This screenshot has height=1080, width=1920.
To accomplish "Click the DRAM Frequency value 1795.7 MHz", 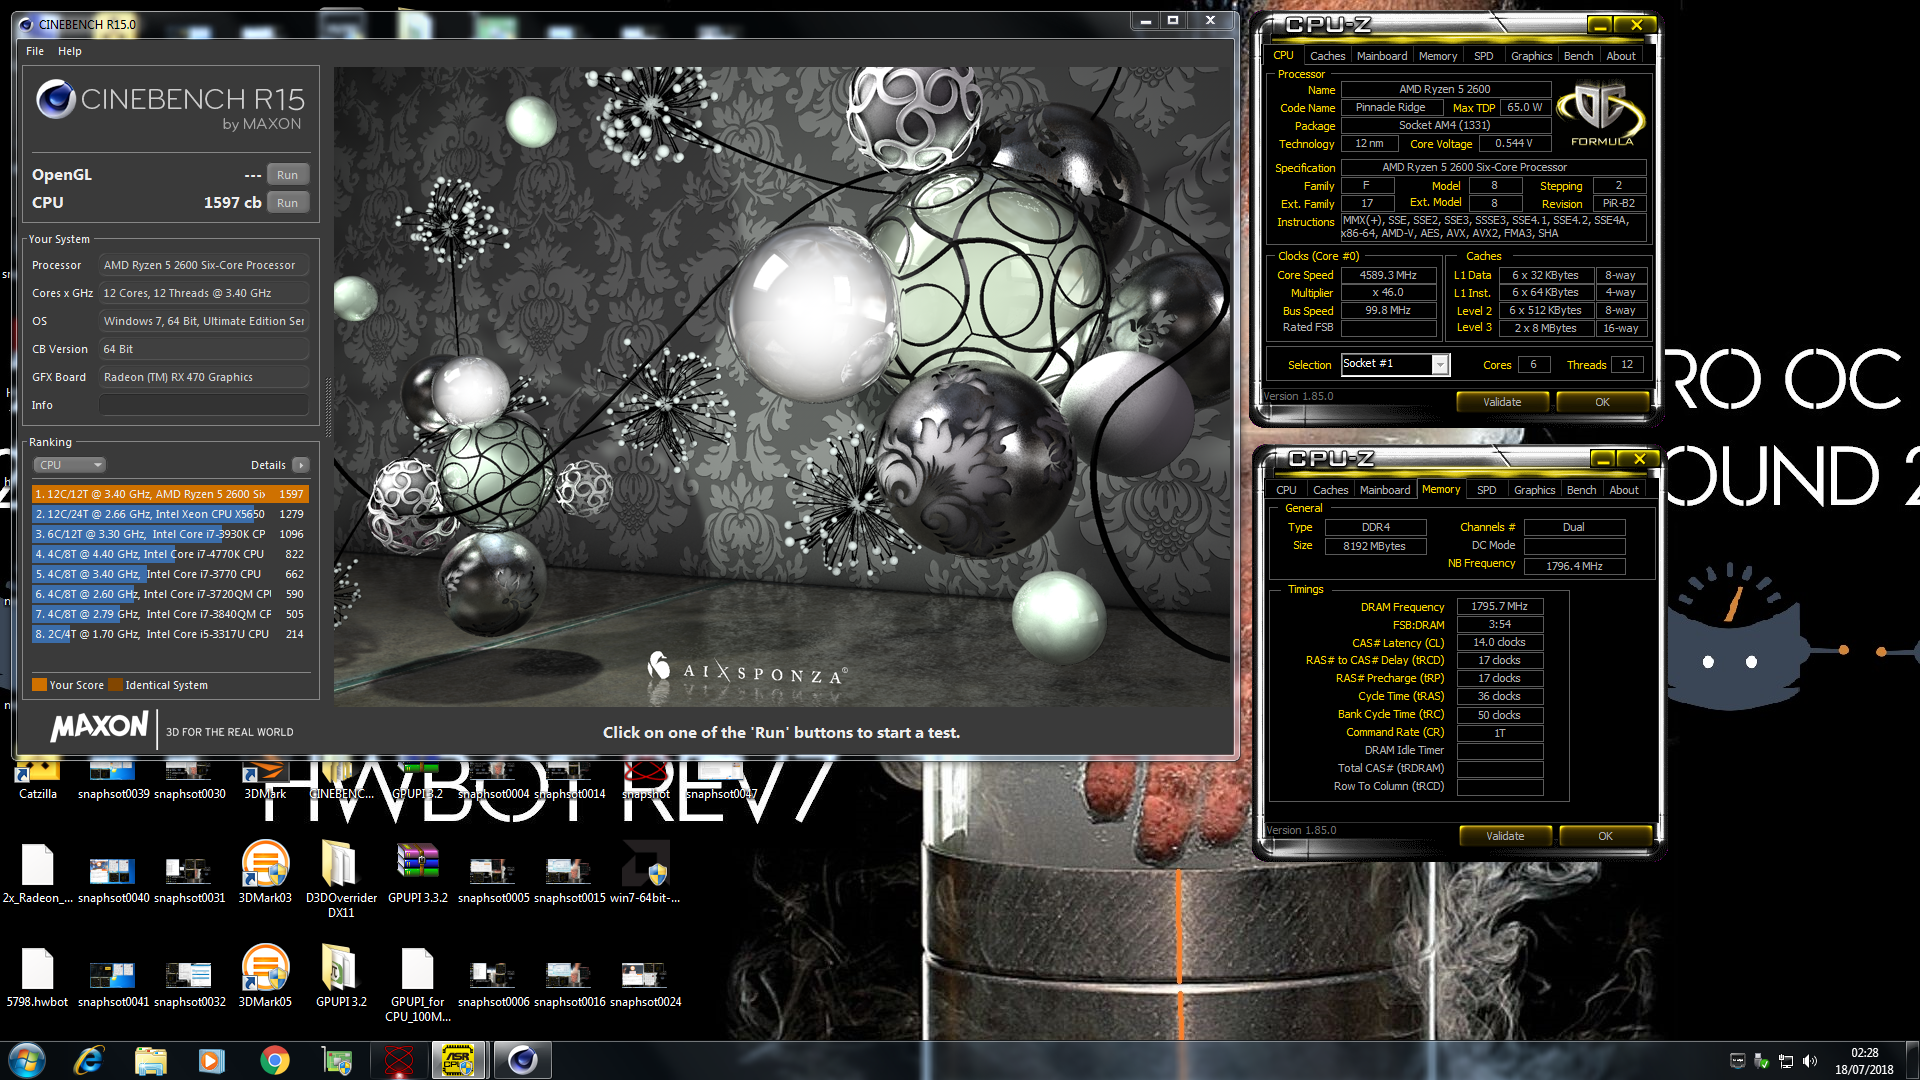I will pos(1499,606).
